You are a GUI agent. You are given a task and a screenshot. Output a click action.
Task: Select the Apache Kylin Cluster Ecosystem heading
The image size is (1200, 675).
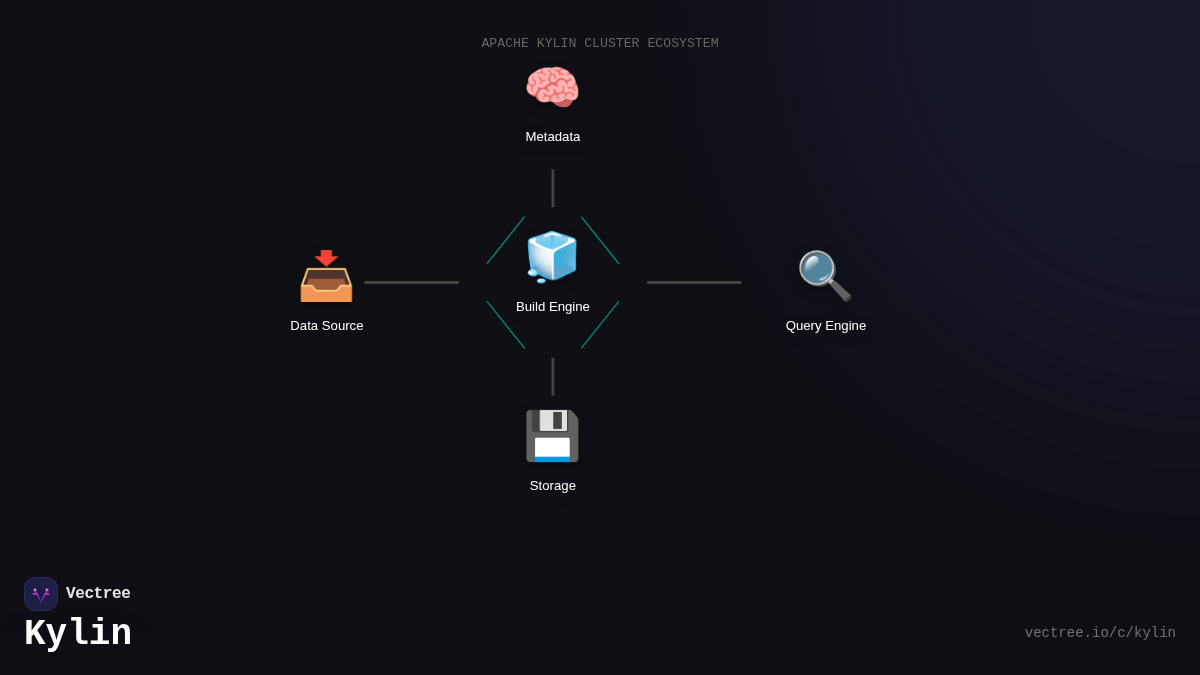pos(599,44)
